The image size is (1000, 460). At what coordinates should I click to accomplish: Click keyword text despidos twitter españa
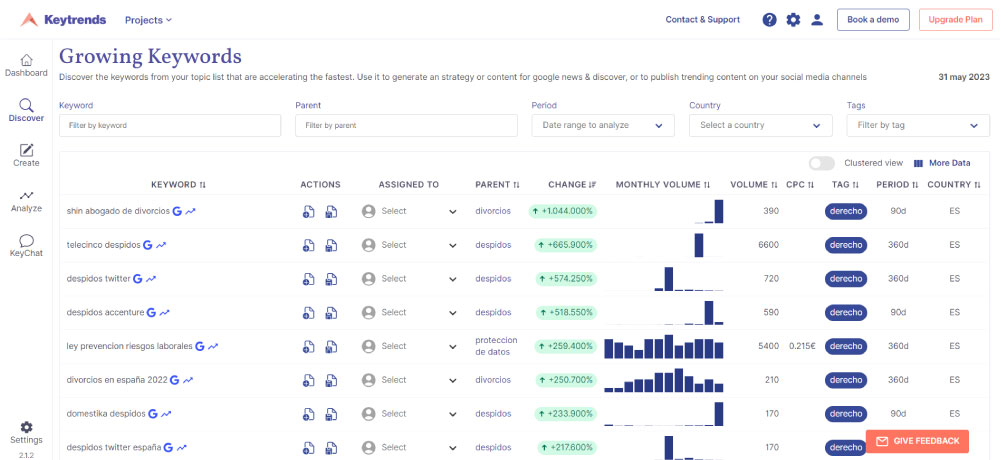(114, 448)
